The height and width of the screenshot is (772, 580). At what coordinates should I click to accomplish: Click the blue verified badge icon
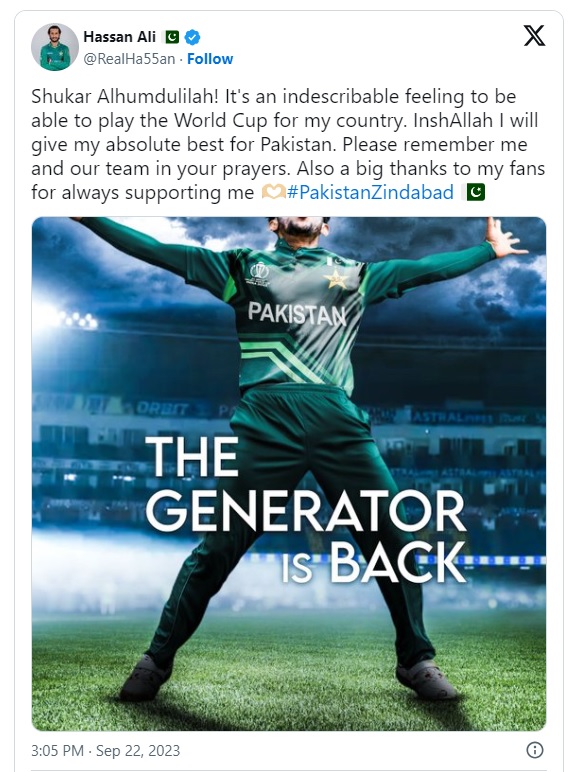(192, 37)
